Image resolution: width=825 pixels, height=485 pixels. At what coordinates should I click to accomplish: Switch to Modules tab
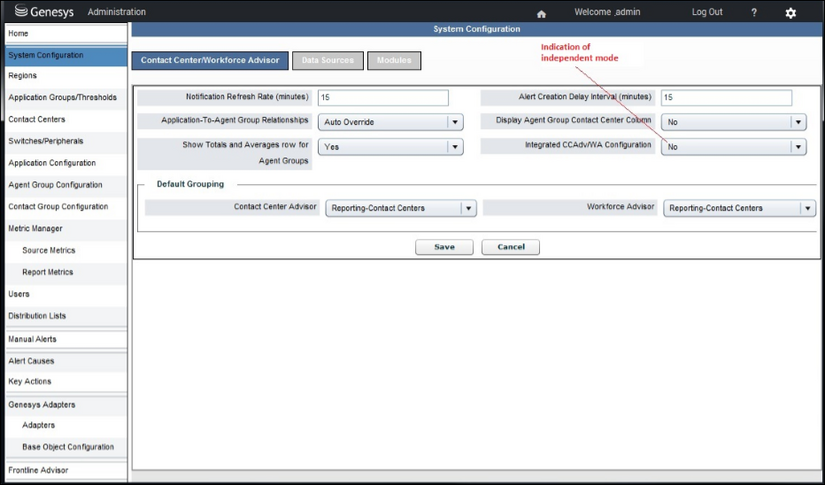coord(394,61)
